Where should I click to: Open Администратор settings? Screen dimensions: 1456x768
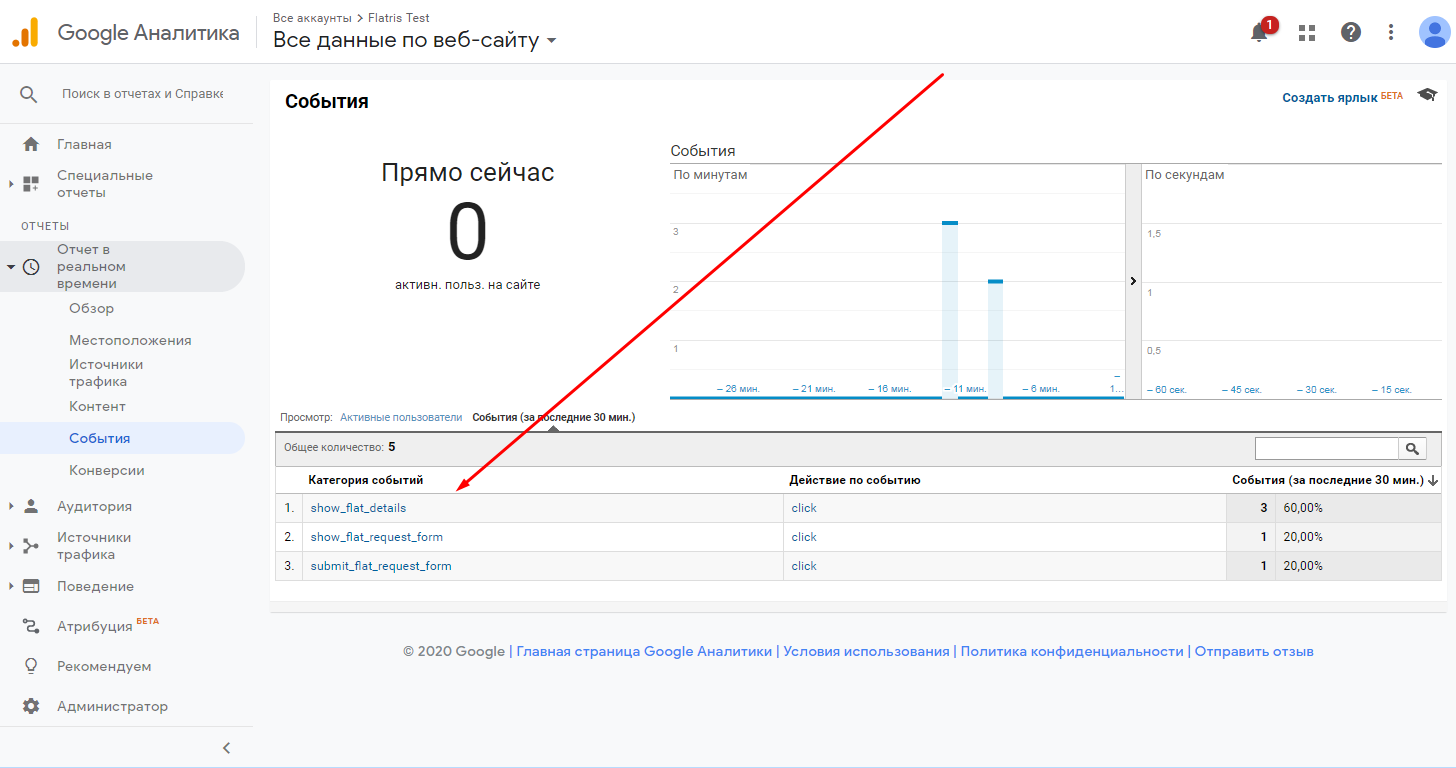point(112,706)
